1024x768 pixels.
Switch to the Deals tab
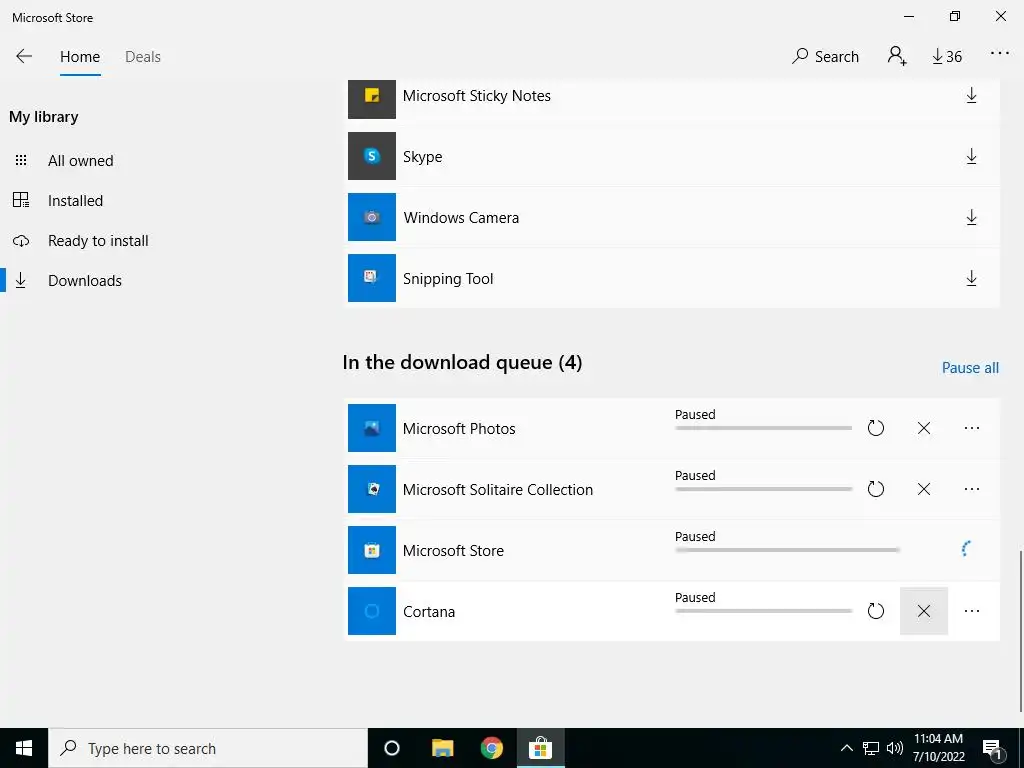pyautogui.click(x=143, y=57)
